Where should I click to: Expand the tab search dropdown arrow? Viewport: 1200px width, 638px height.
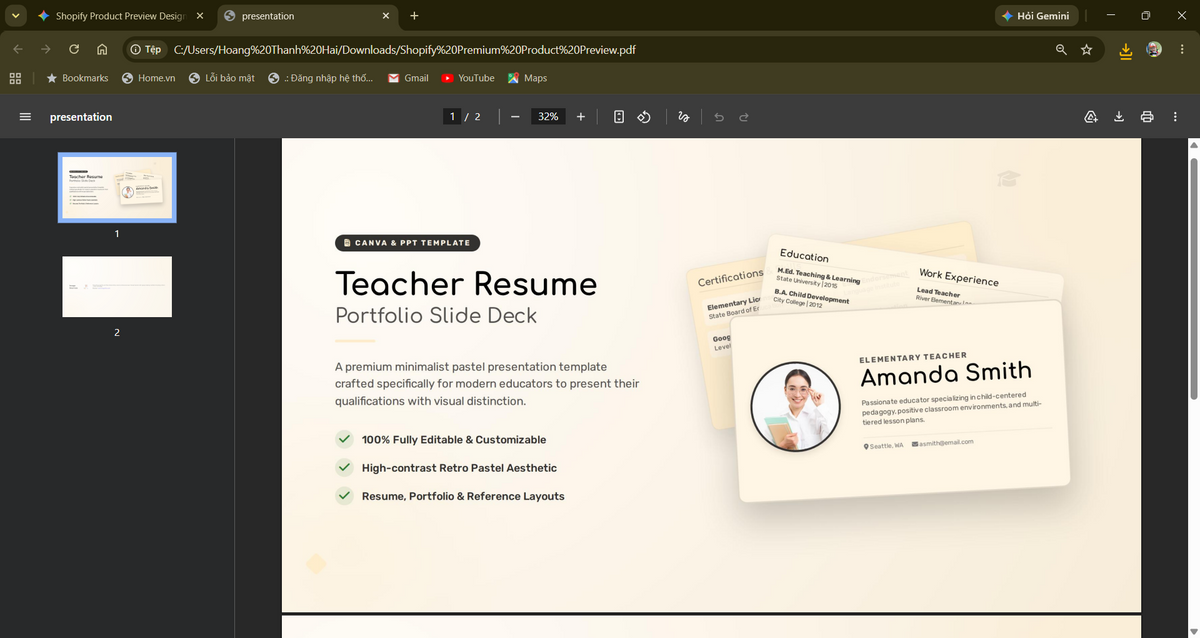click(15, 16)
